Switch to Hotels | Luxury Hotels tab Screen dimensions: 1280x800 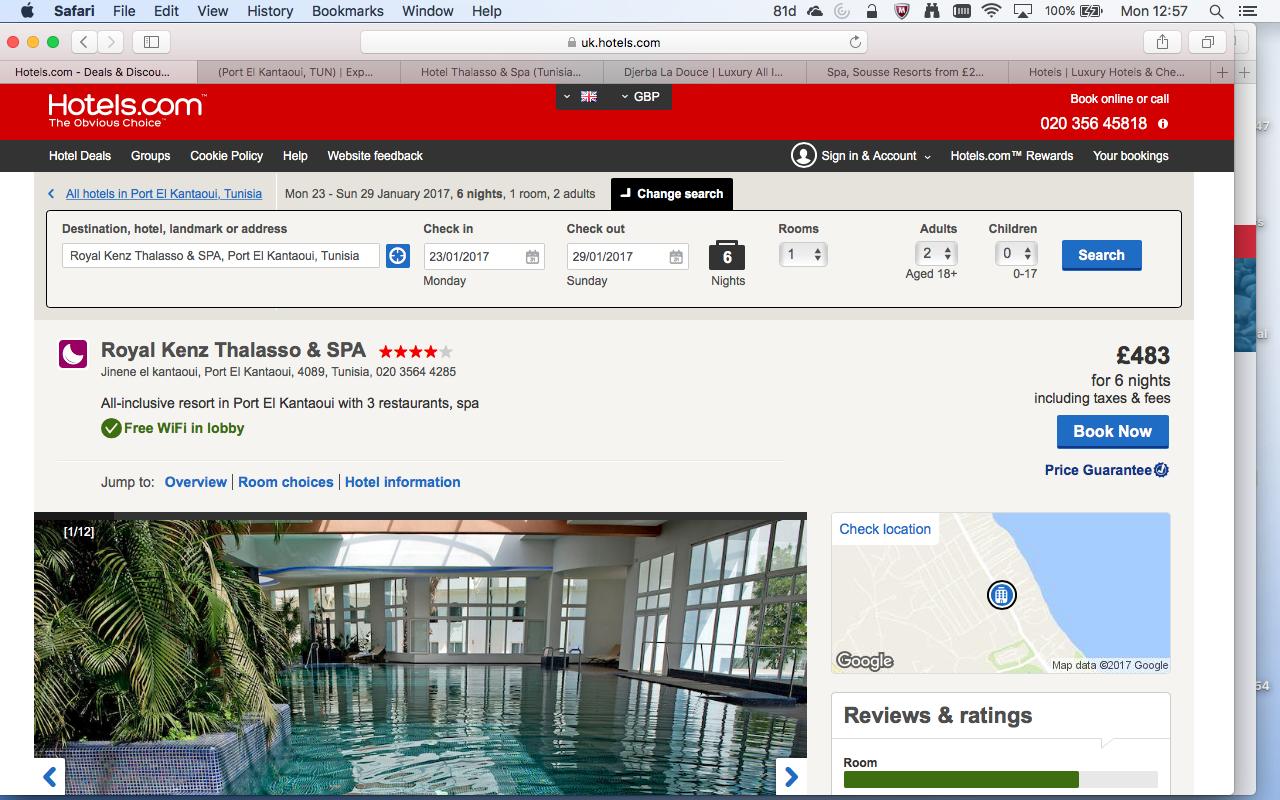[x=1107, y=72]
